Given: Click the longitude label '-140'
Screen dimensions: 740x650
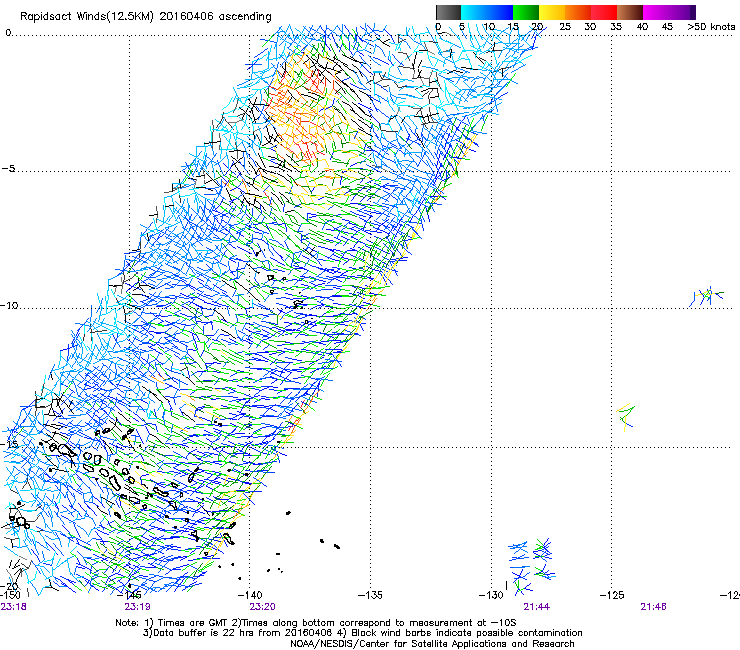Looking at the screenshot, I should (x=250, y=595).
